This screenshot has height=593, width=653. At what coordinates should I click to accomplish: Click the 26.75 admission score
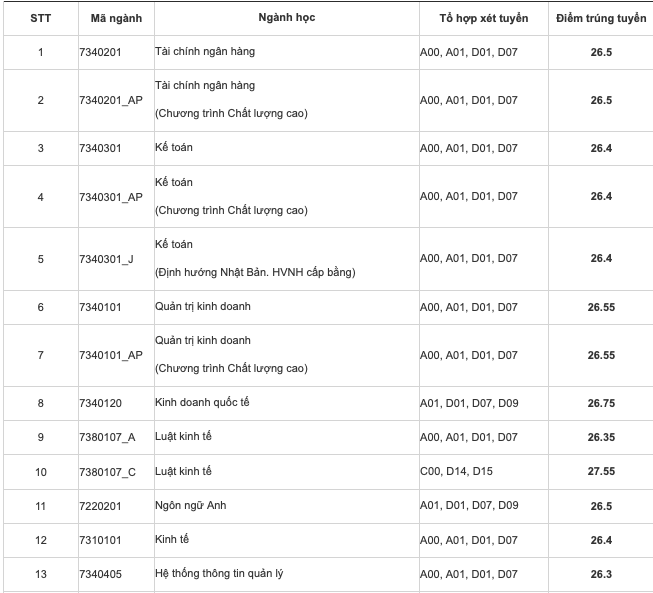tap(600, 403)
